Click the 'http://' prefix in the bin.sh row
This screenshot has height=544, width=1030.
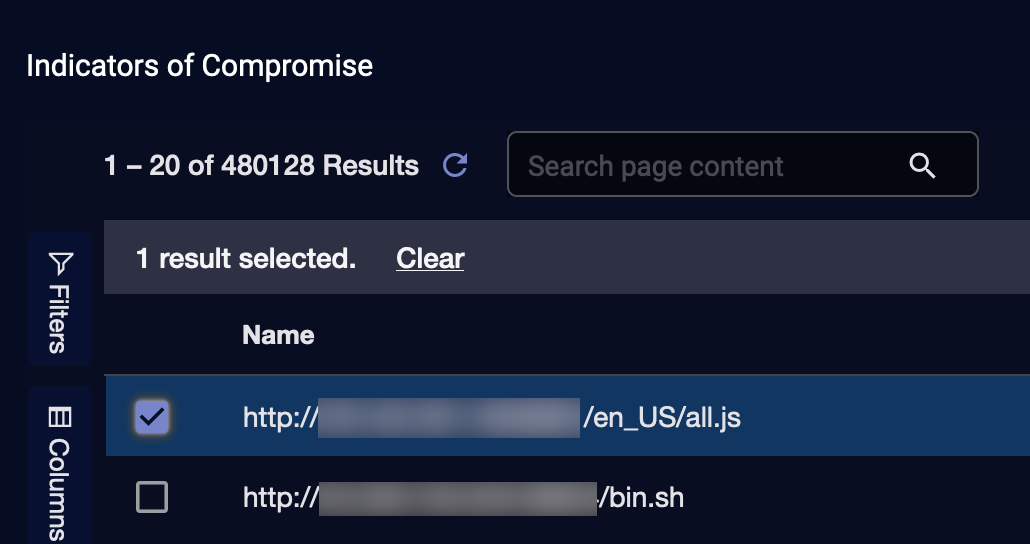pos(280,497)
